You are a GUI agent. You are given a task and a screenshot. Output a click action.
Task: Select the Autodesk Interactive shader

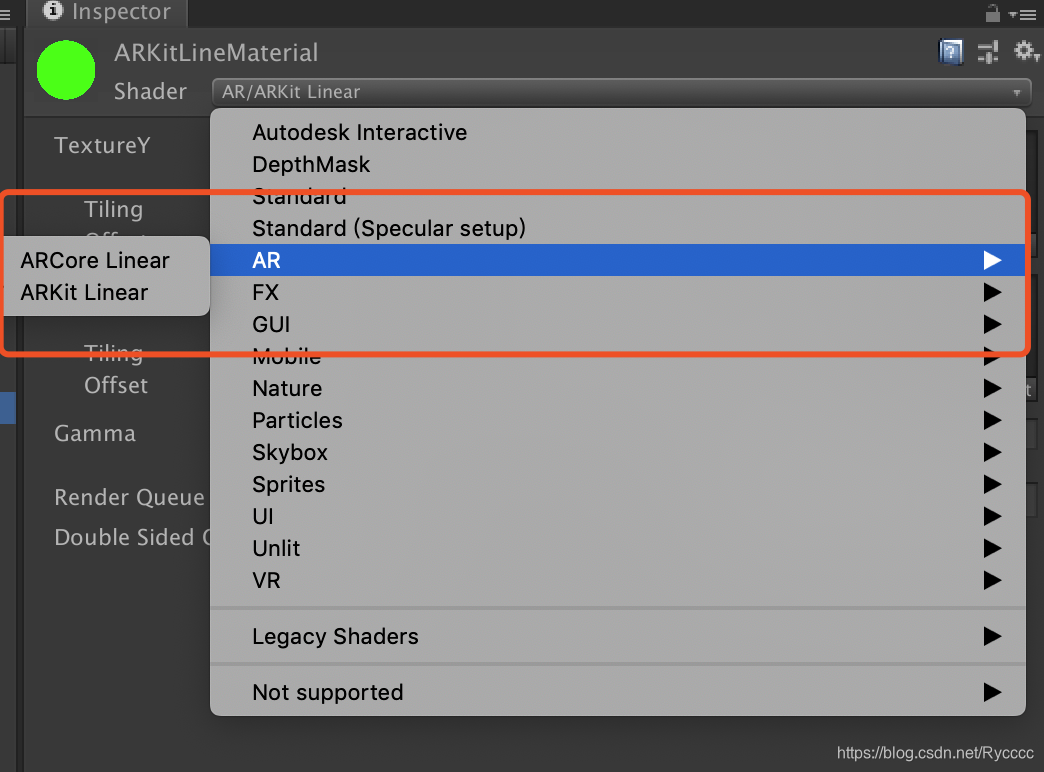(617, 132)
